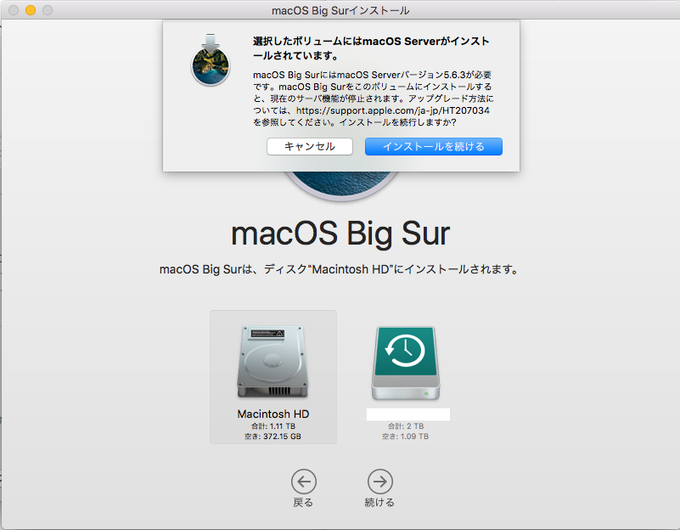The height and width of the screenshot is (530, 680).
Task: Click the large "macOS Big Sur" heading
Action: [340, 234]
